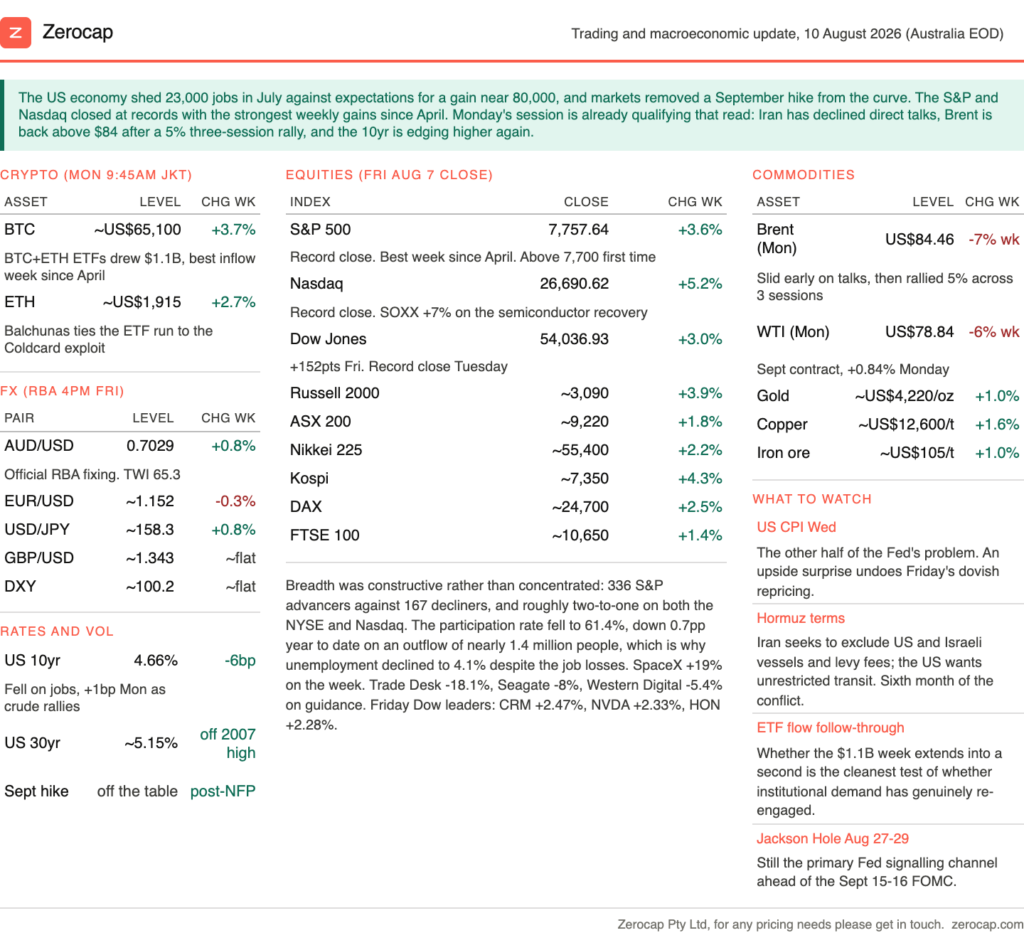Click the Brent level US$84.46

pos(920,240)
